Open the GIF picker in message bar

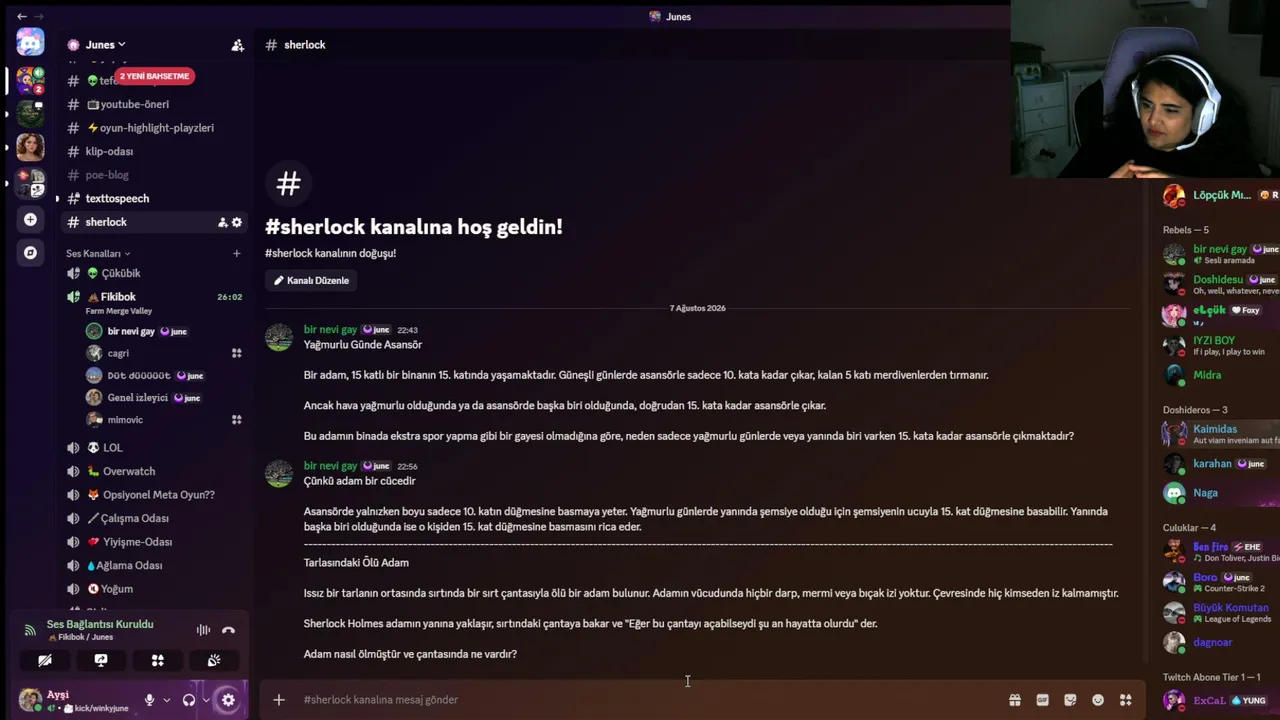tap(1042, 700)
